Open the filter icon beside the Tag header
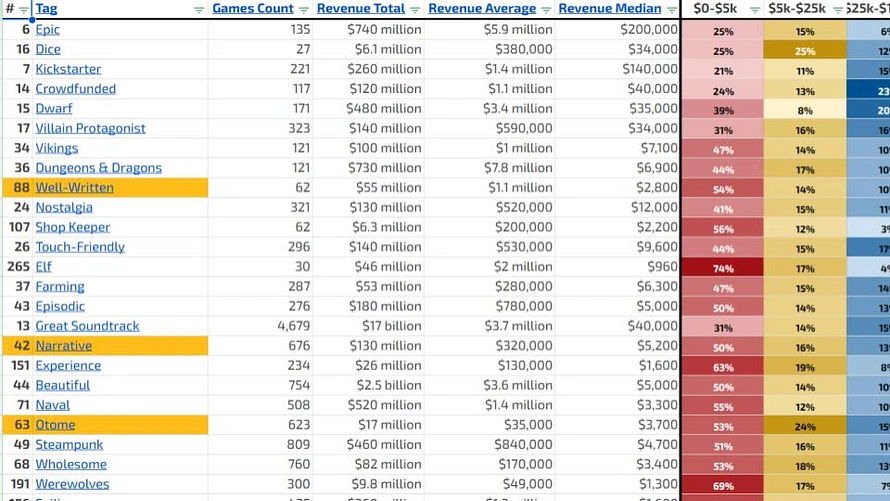The width and height of the screenshot is (890, 501). [199, 10]
